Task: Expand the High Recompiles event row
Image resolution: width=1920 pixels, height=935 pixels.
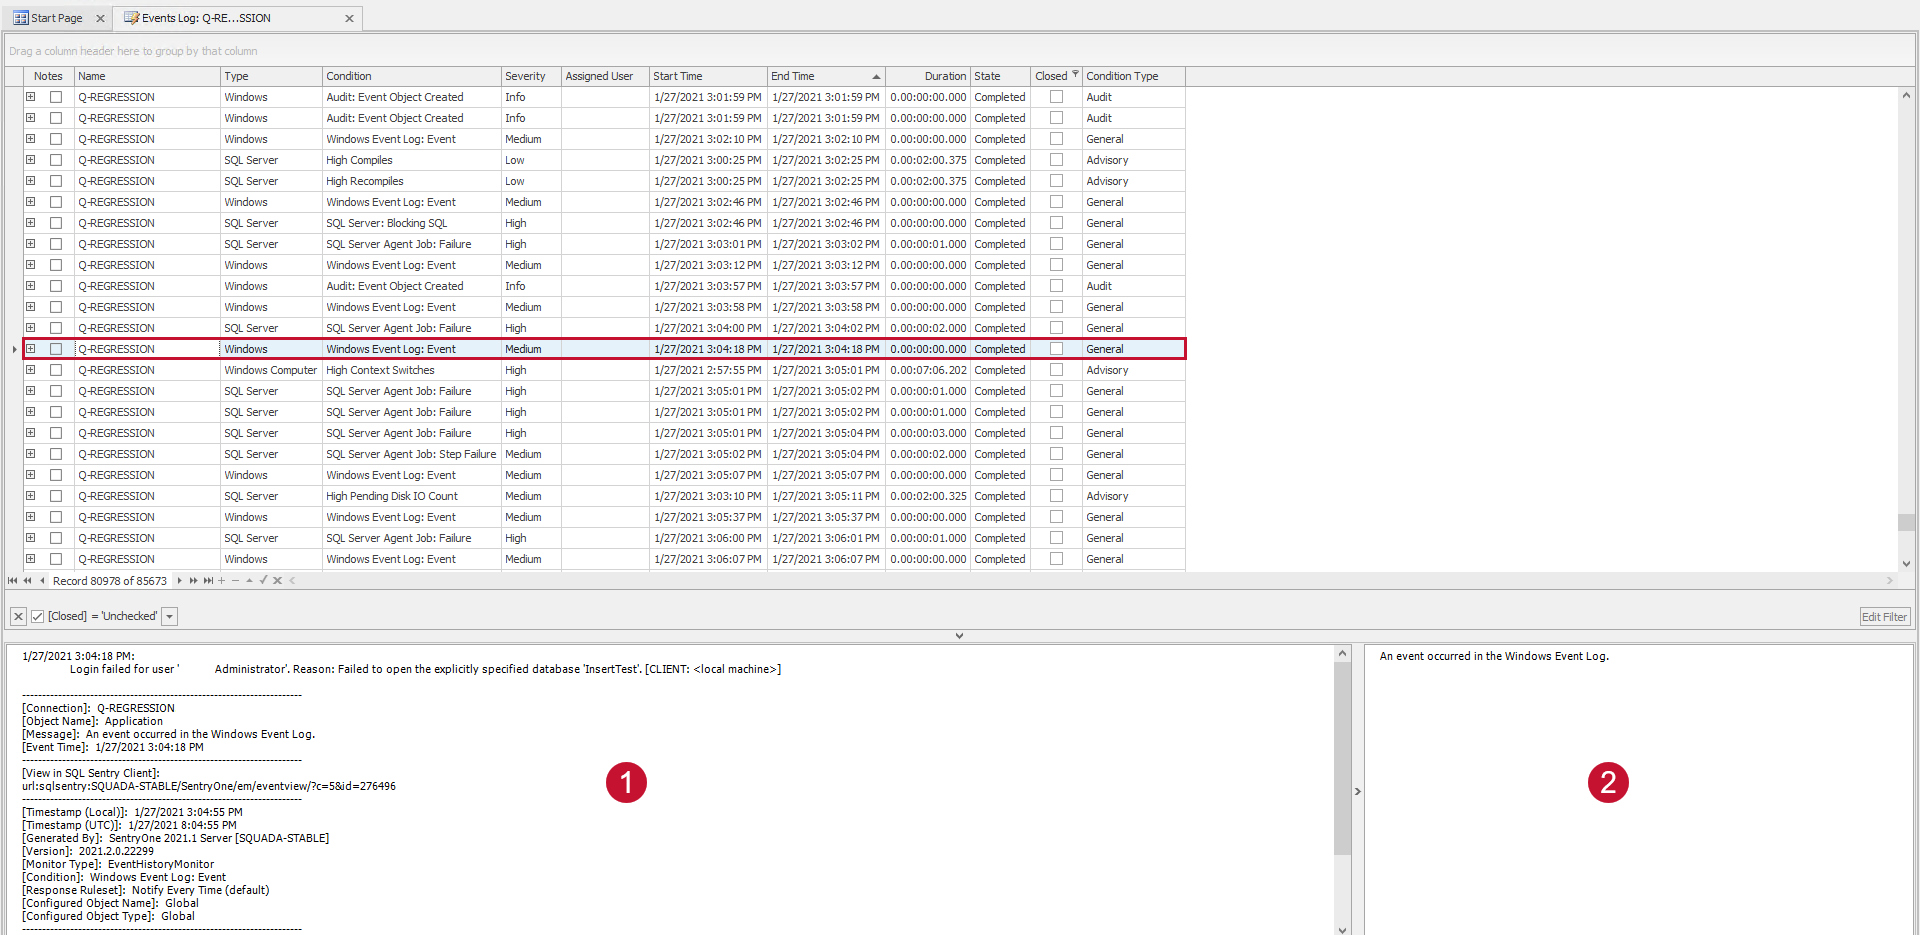Action: (x=31, y=181)
